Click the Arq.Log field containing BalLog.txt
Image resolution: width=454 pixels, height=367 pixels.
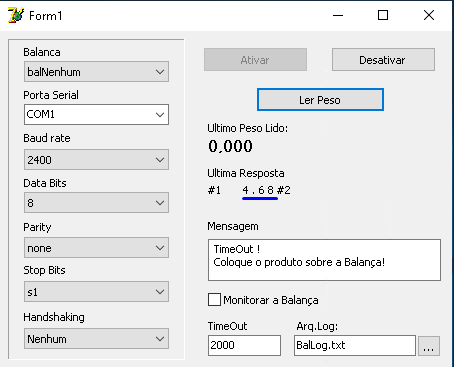tap(355, 345)
